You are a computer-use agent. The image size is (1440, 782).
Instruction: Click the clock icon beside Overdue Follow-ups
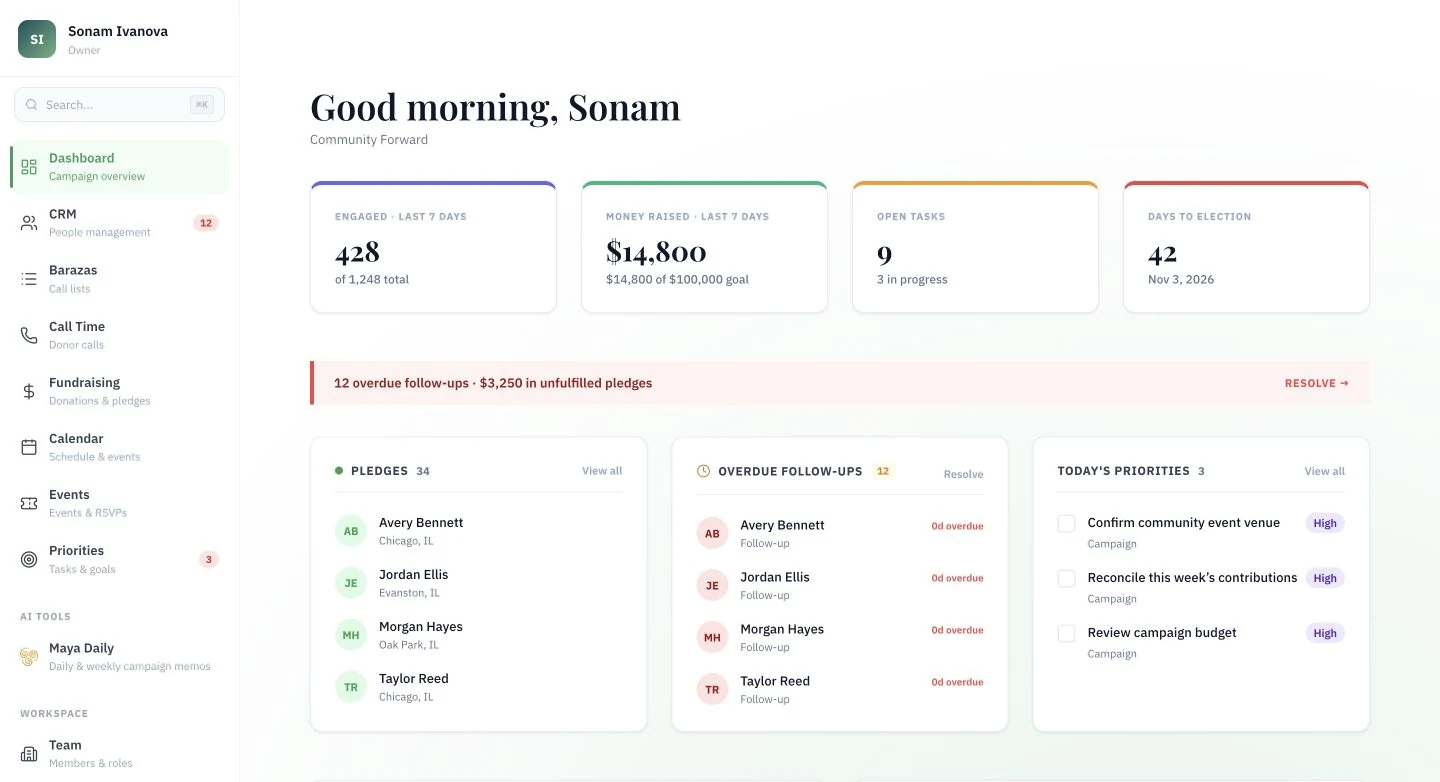pyautogui.click(x=703, y=471)
